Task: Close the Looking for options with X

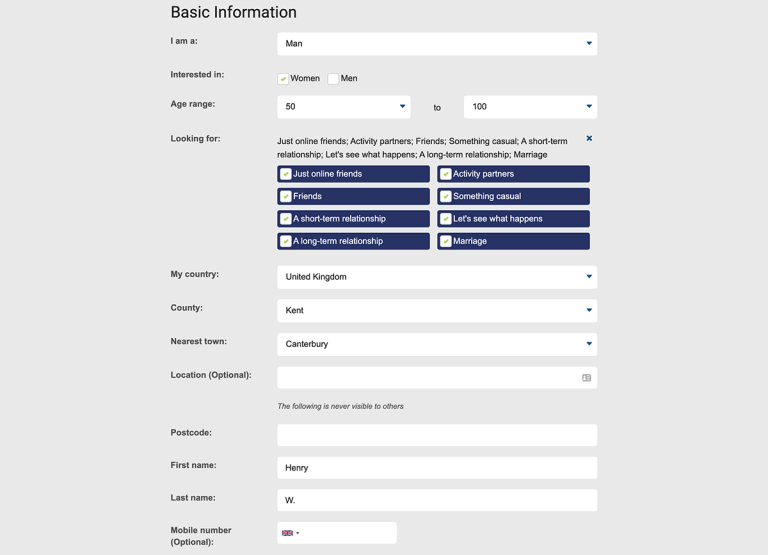Action: [x=589, y=139]
